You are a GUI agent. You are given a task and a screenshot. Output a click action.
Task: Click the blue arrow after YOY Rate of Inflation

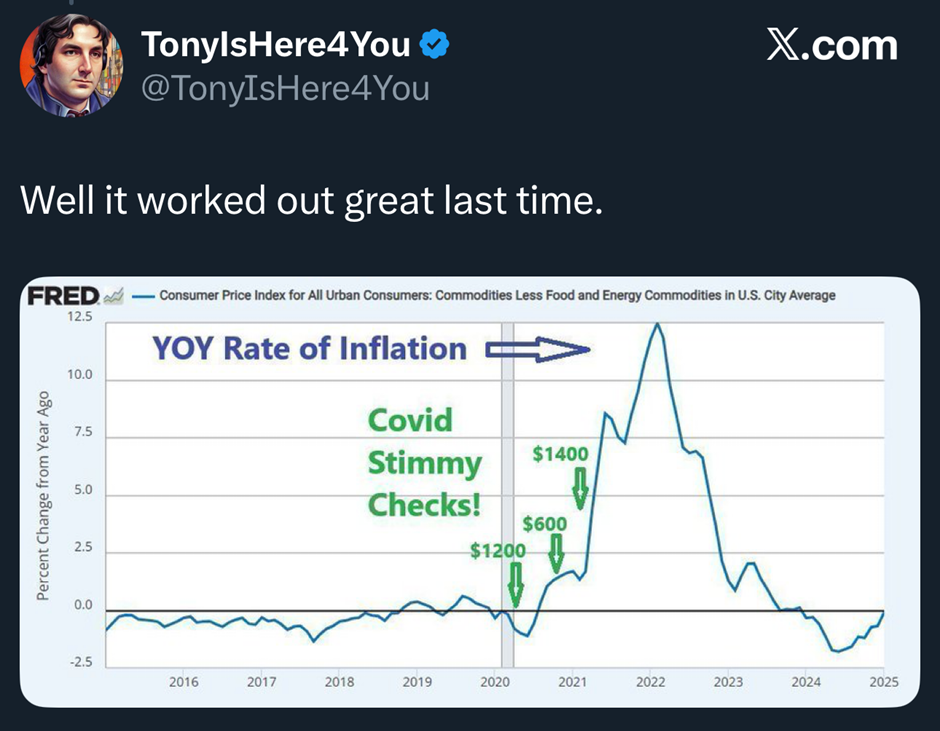[538, 349]
